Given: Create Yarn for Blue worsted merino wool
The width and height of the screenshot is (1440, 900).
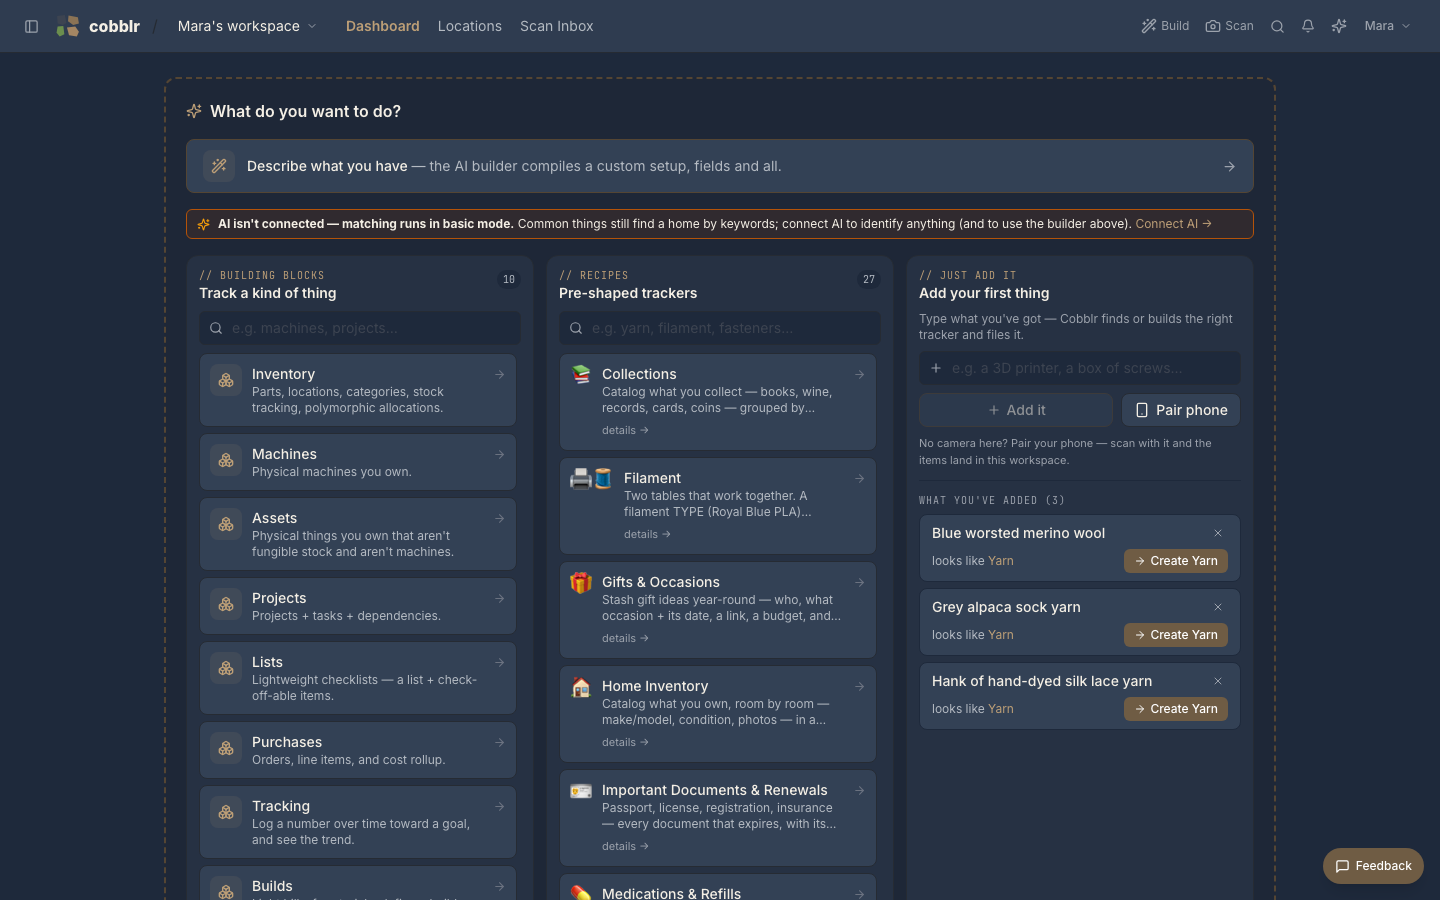Looking at the screenshot, I should pyautogui.click(x=1176, y=561).
